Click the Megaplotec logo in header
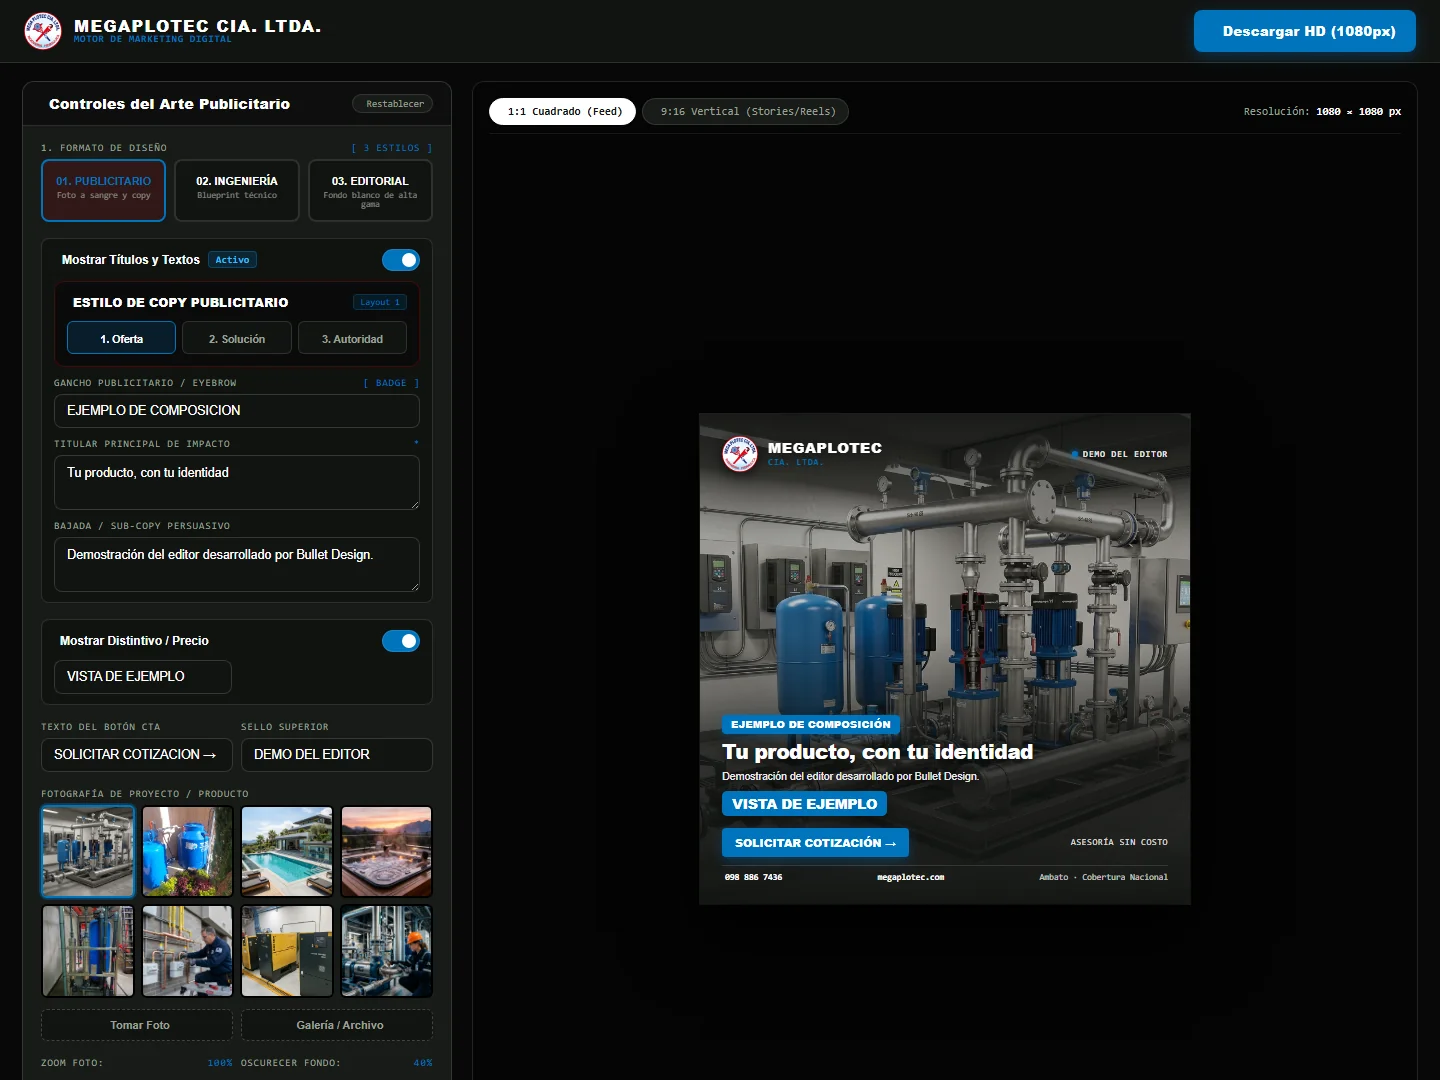 pyautogui.click(x=43, y=31)
